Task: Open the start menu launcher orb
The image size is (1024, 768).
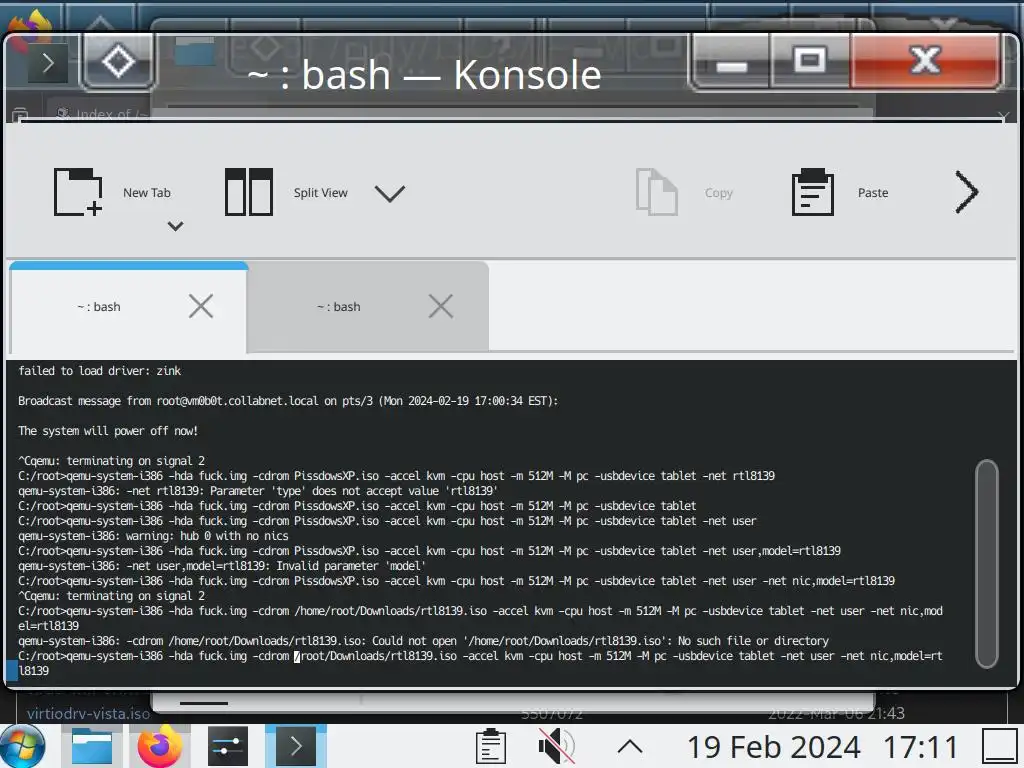Action: 23,746
